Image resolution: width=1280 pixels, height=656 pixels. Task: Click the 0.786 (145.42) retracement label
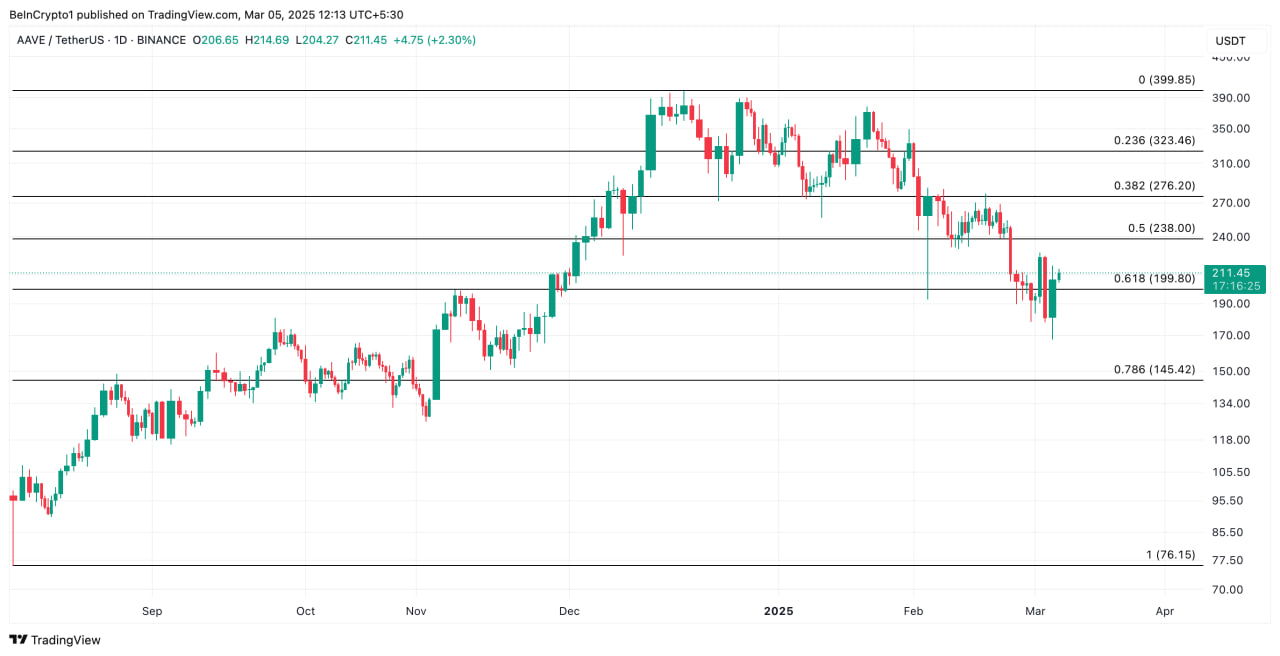pos(1154,370)
